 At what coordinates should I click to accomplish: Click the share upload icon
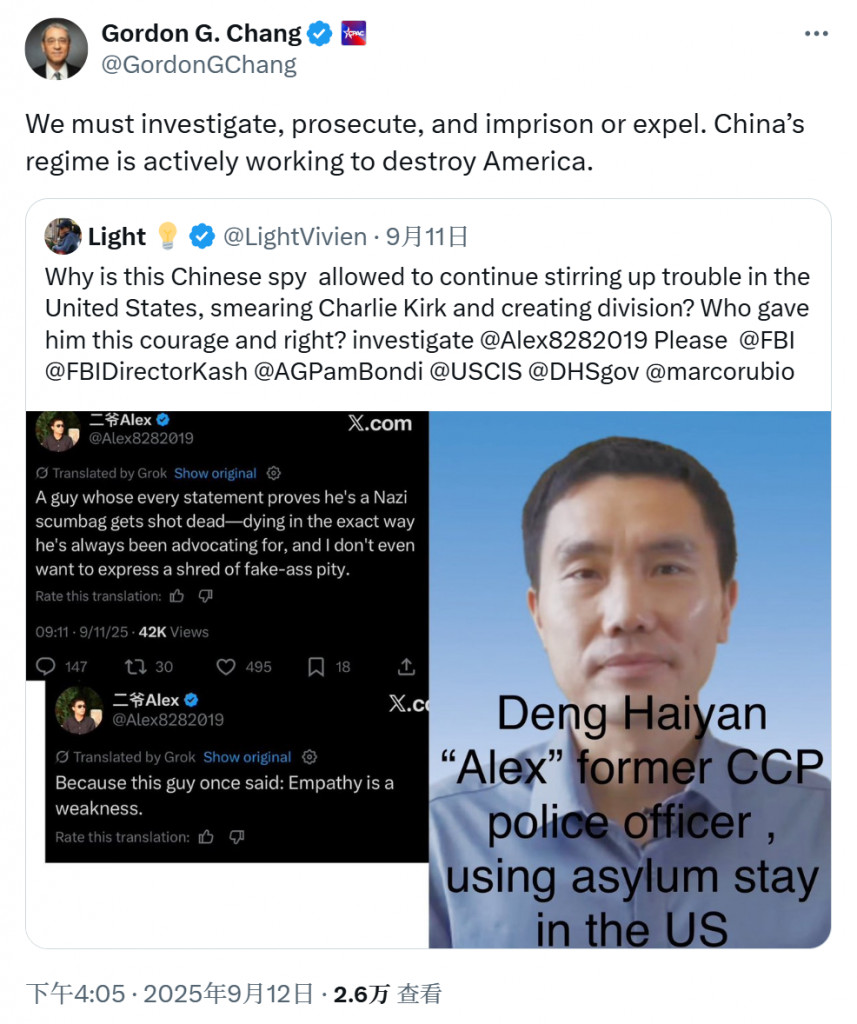point(406,666)
